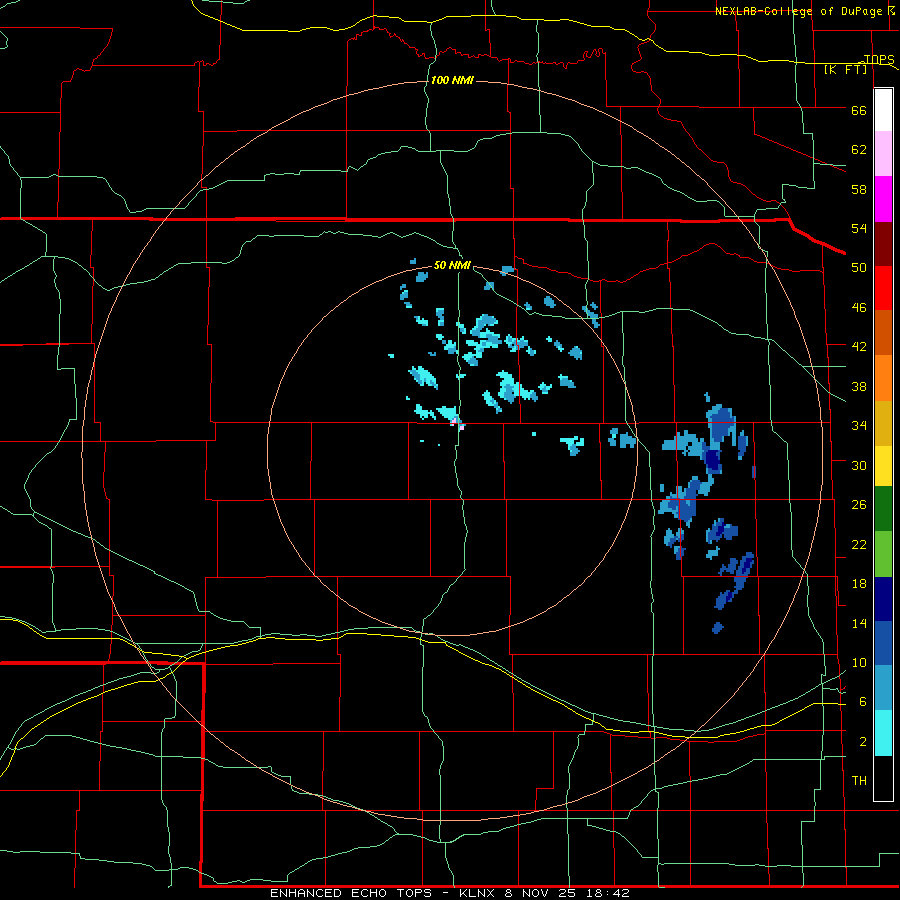Screen dimensions: 900x900
Task: Click the legend value 42
Action: pos(859,346)
